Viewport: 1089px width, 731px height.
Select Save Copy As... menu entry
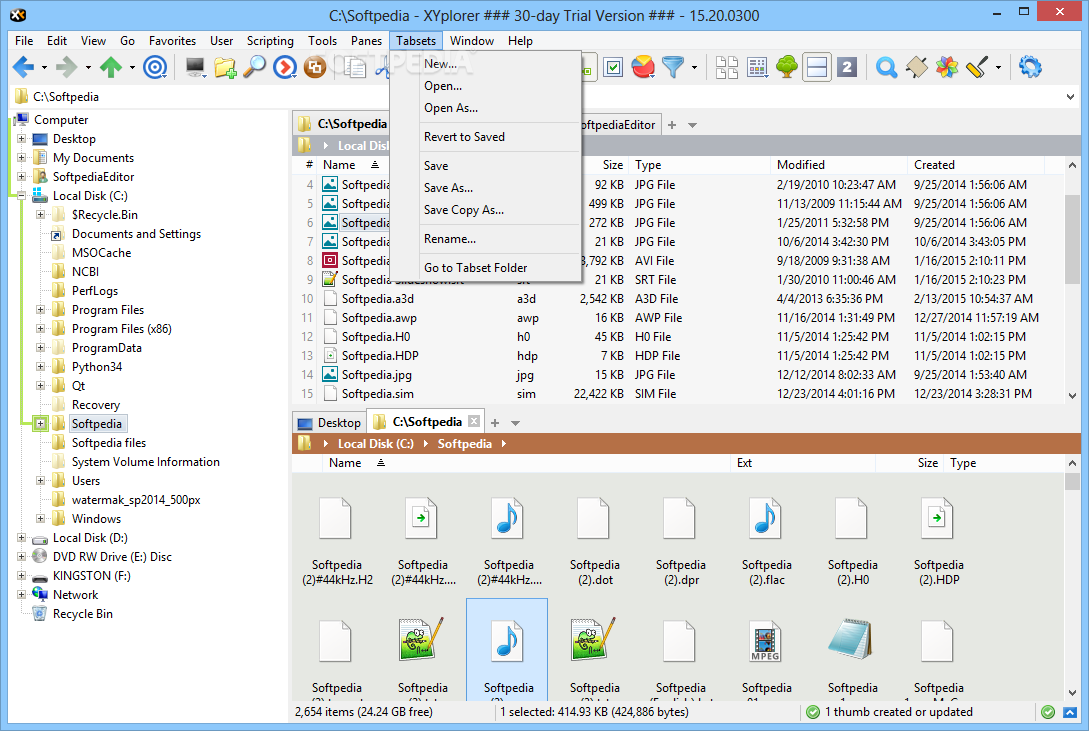[464, 210]
